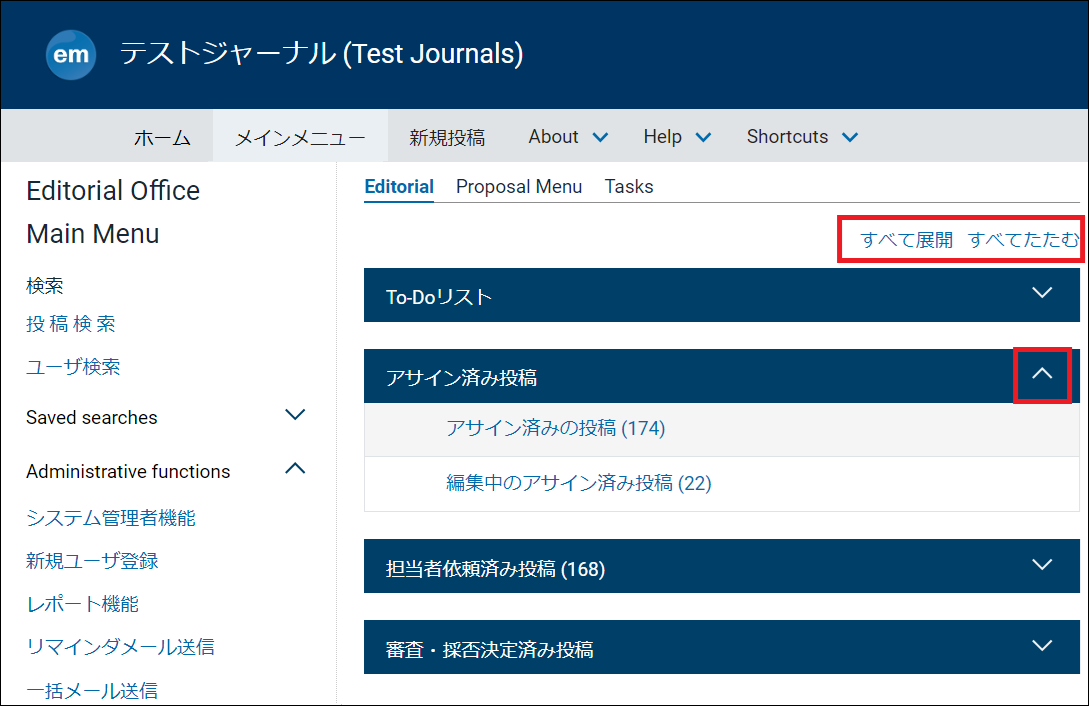Switch to the ホーム tab
Viewport: 1089px width, 706px height.
[162, 136]
